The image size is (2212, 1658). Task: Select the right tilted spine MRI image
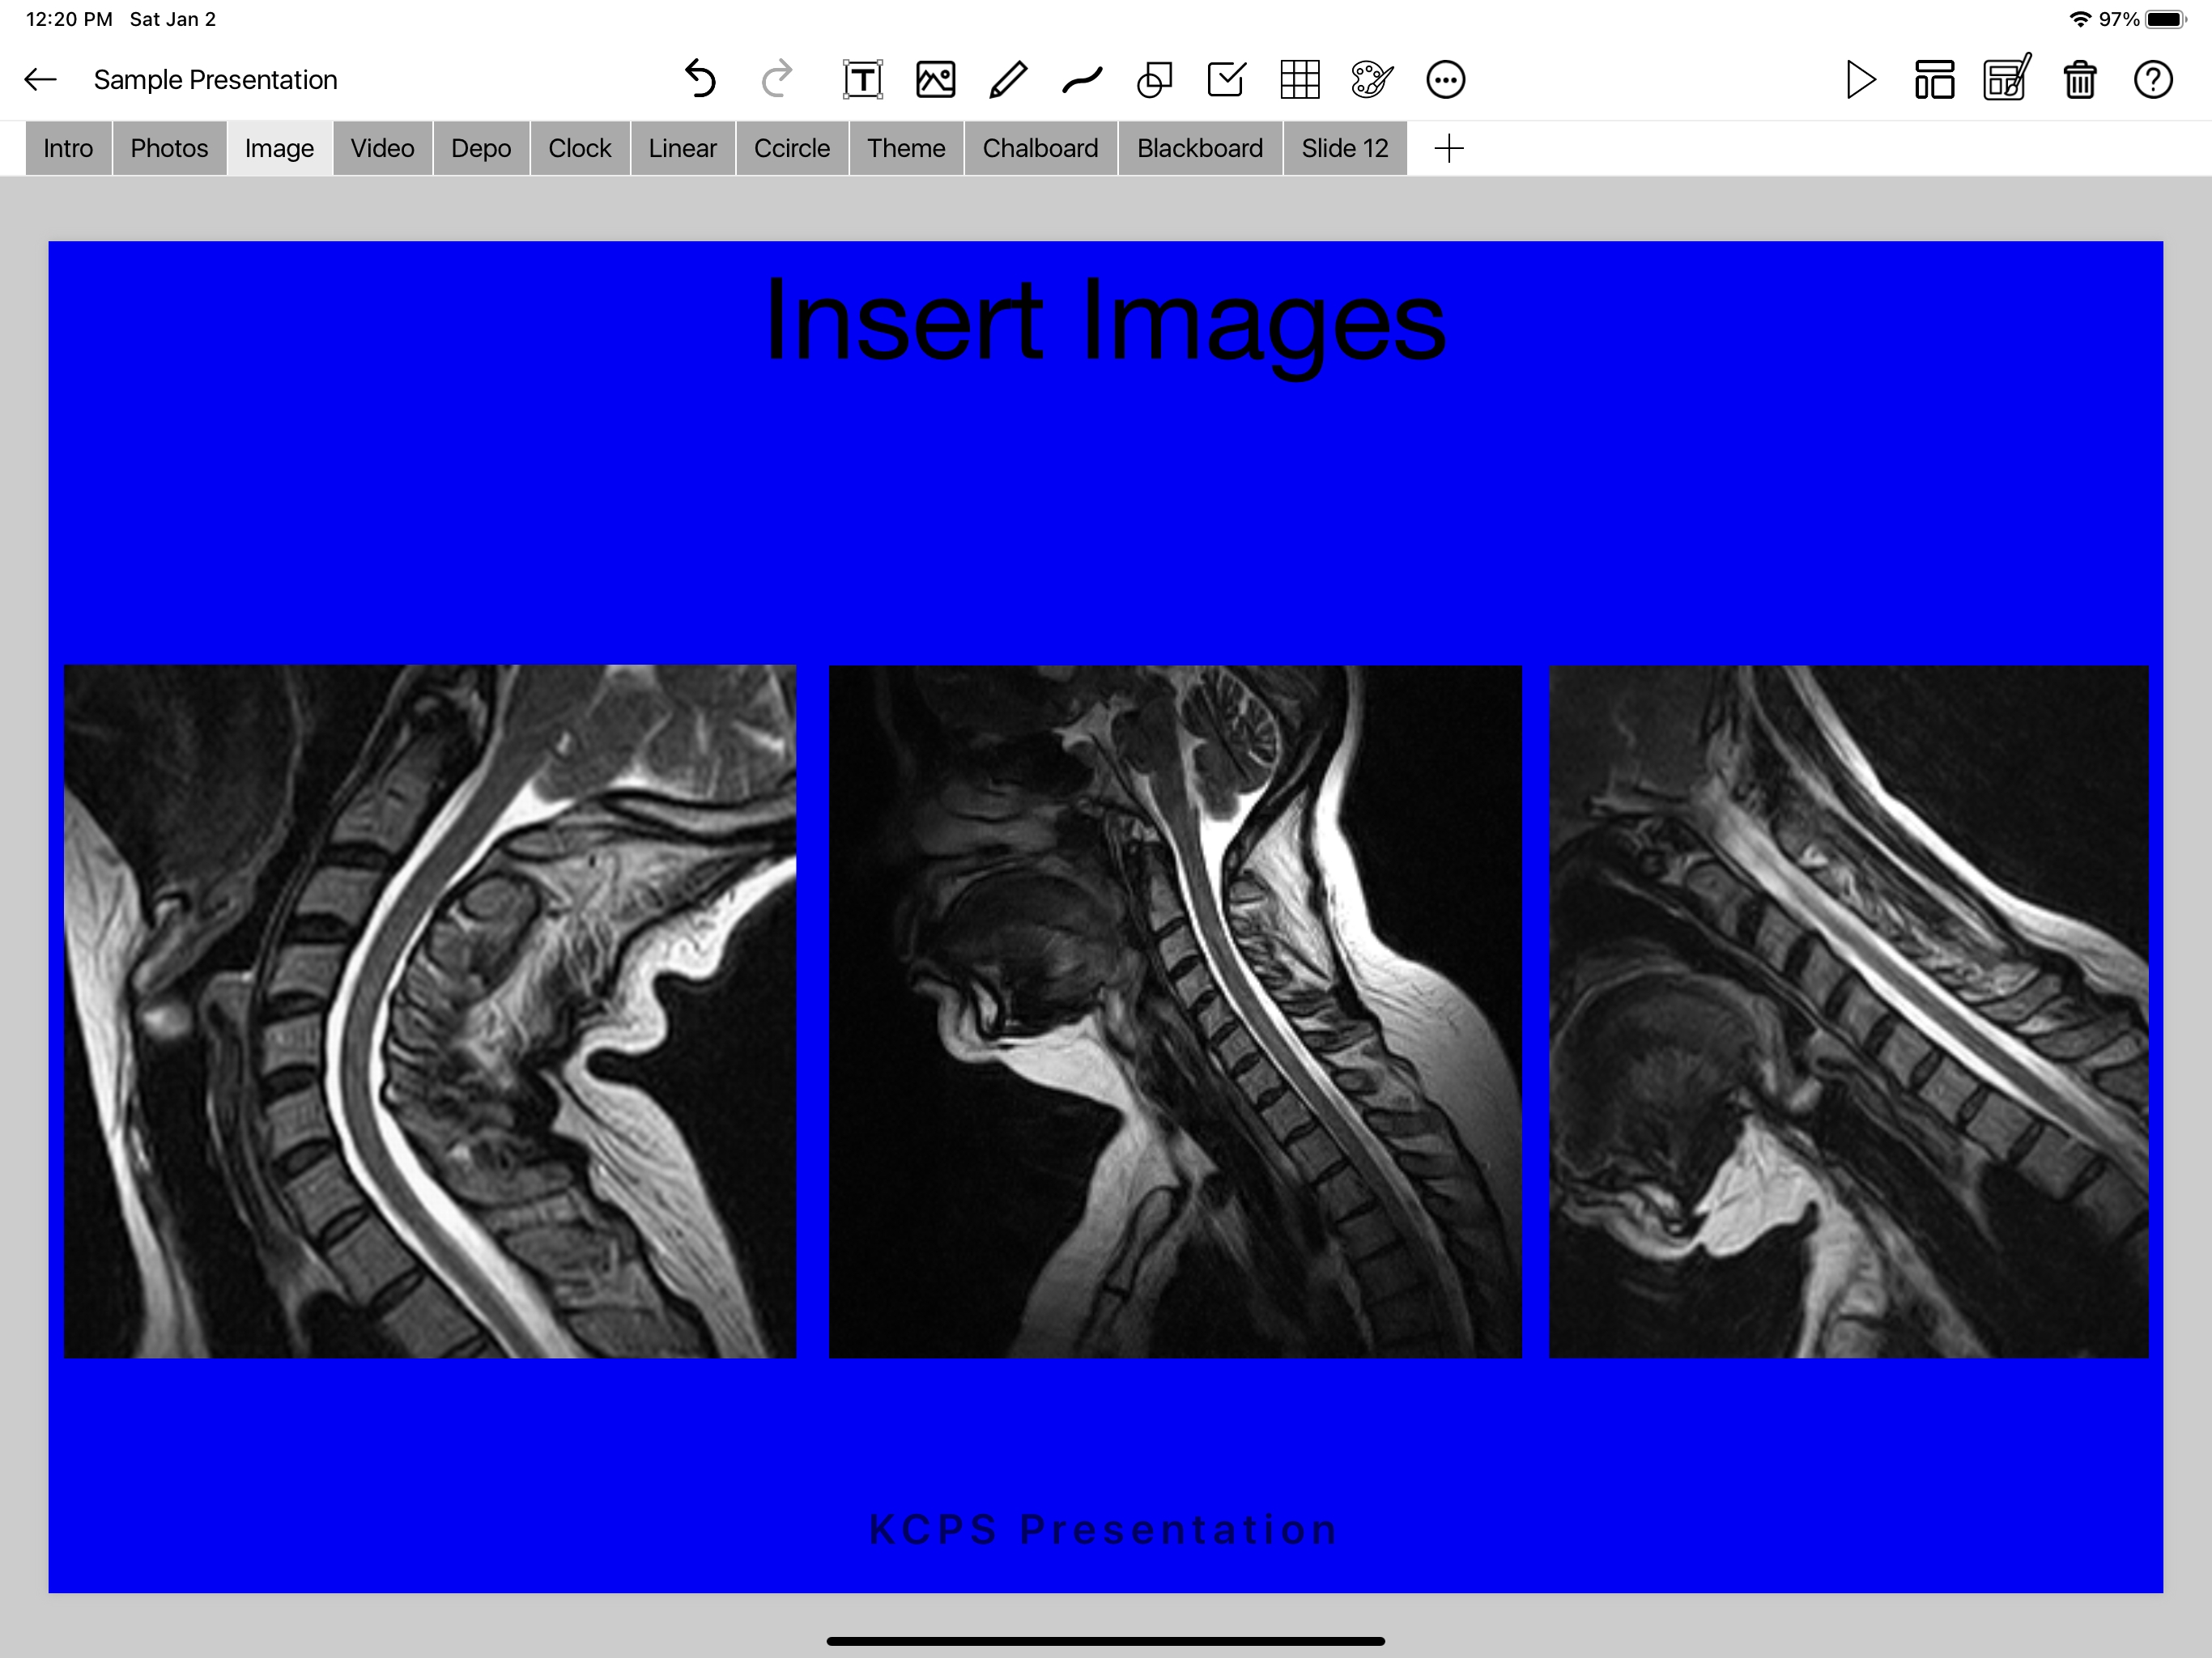tap(1849, 1011)
